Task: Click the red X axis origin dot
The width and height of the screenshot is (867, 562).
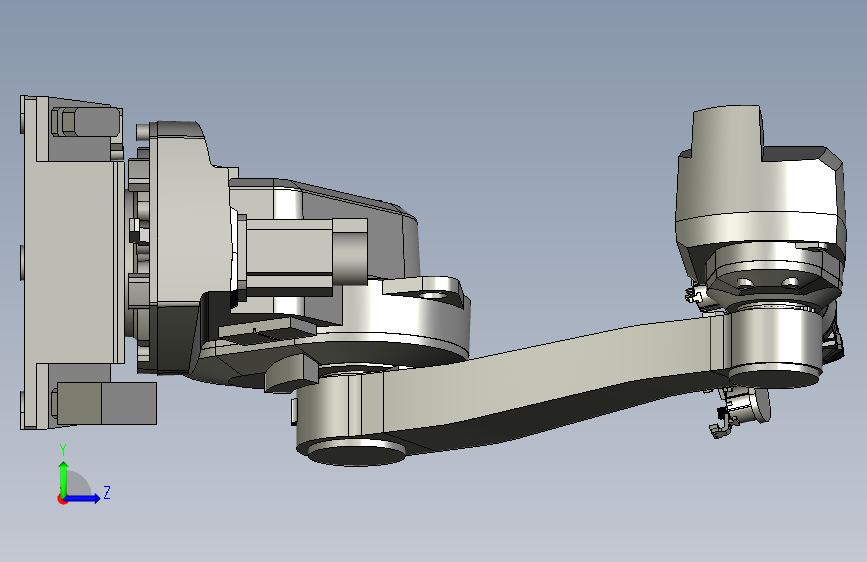Action: [62, 499]
